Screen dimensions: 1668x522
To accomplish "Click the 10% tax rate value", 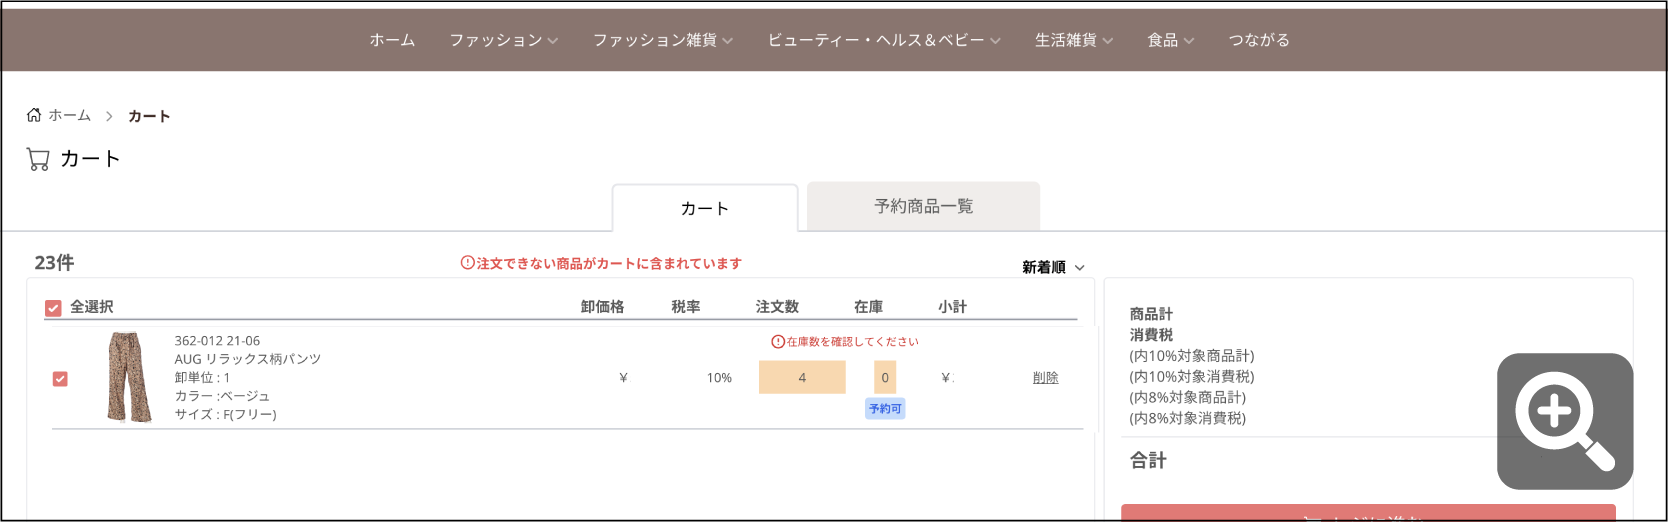I will click(x=719, y=378).
